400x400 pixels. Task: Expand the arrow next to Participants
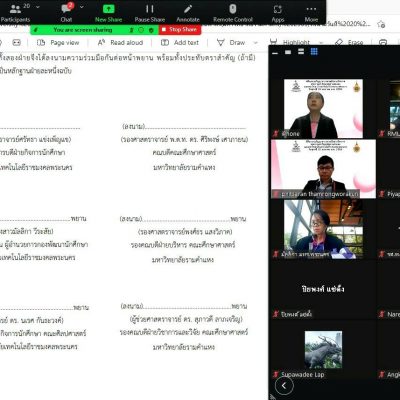point(38,7)
